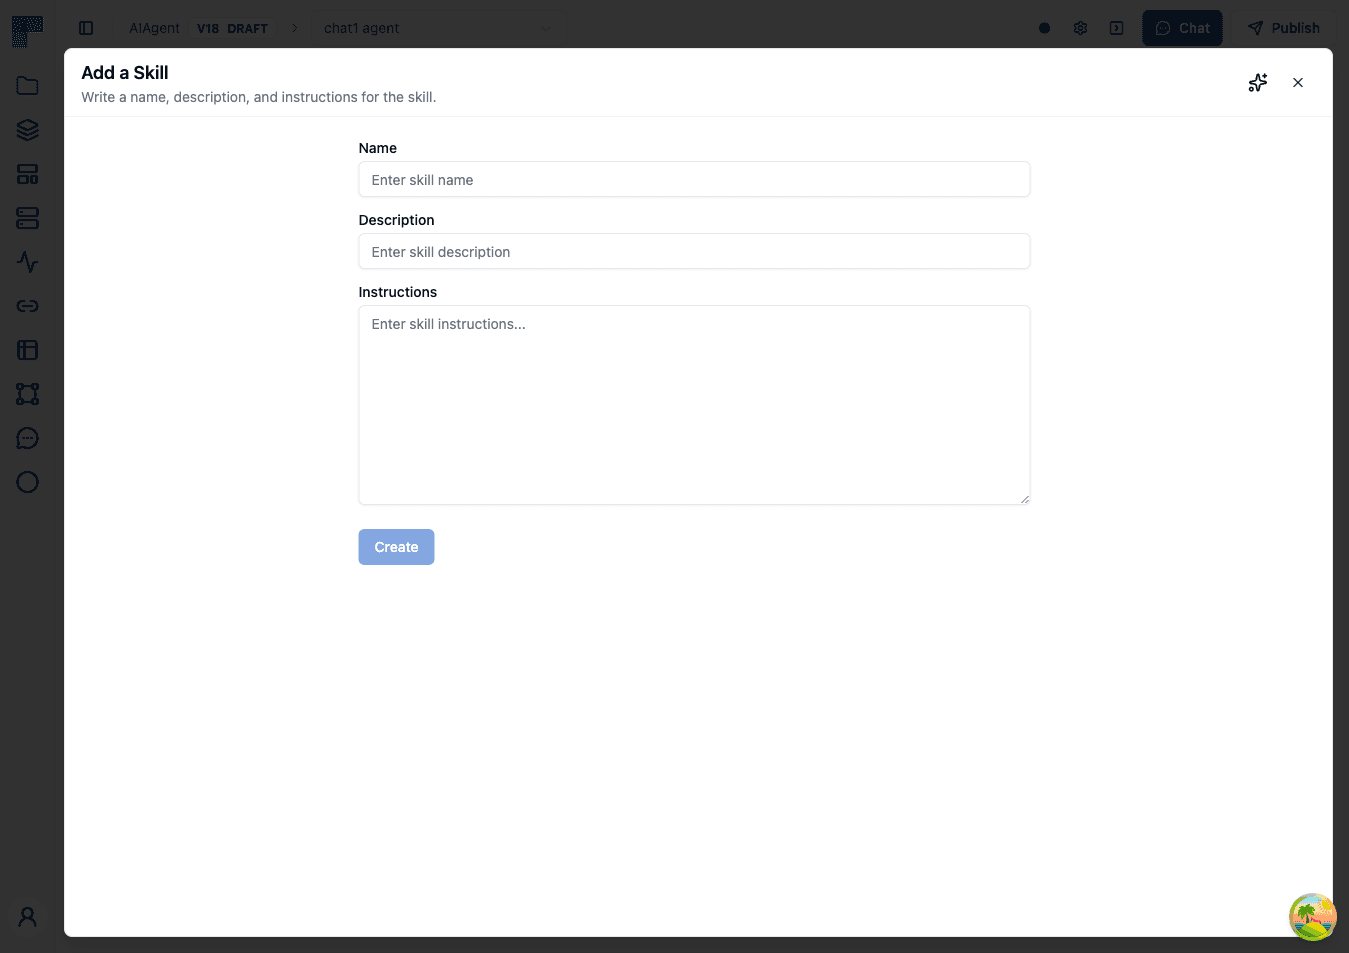Select the layers stack icon in the sidebar
Screen dimensions: 1349x953
[27, 130]
